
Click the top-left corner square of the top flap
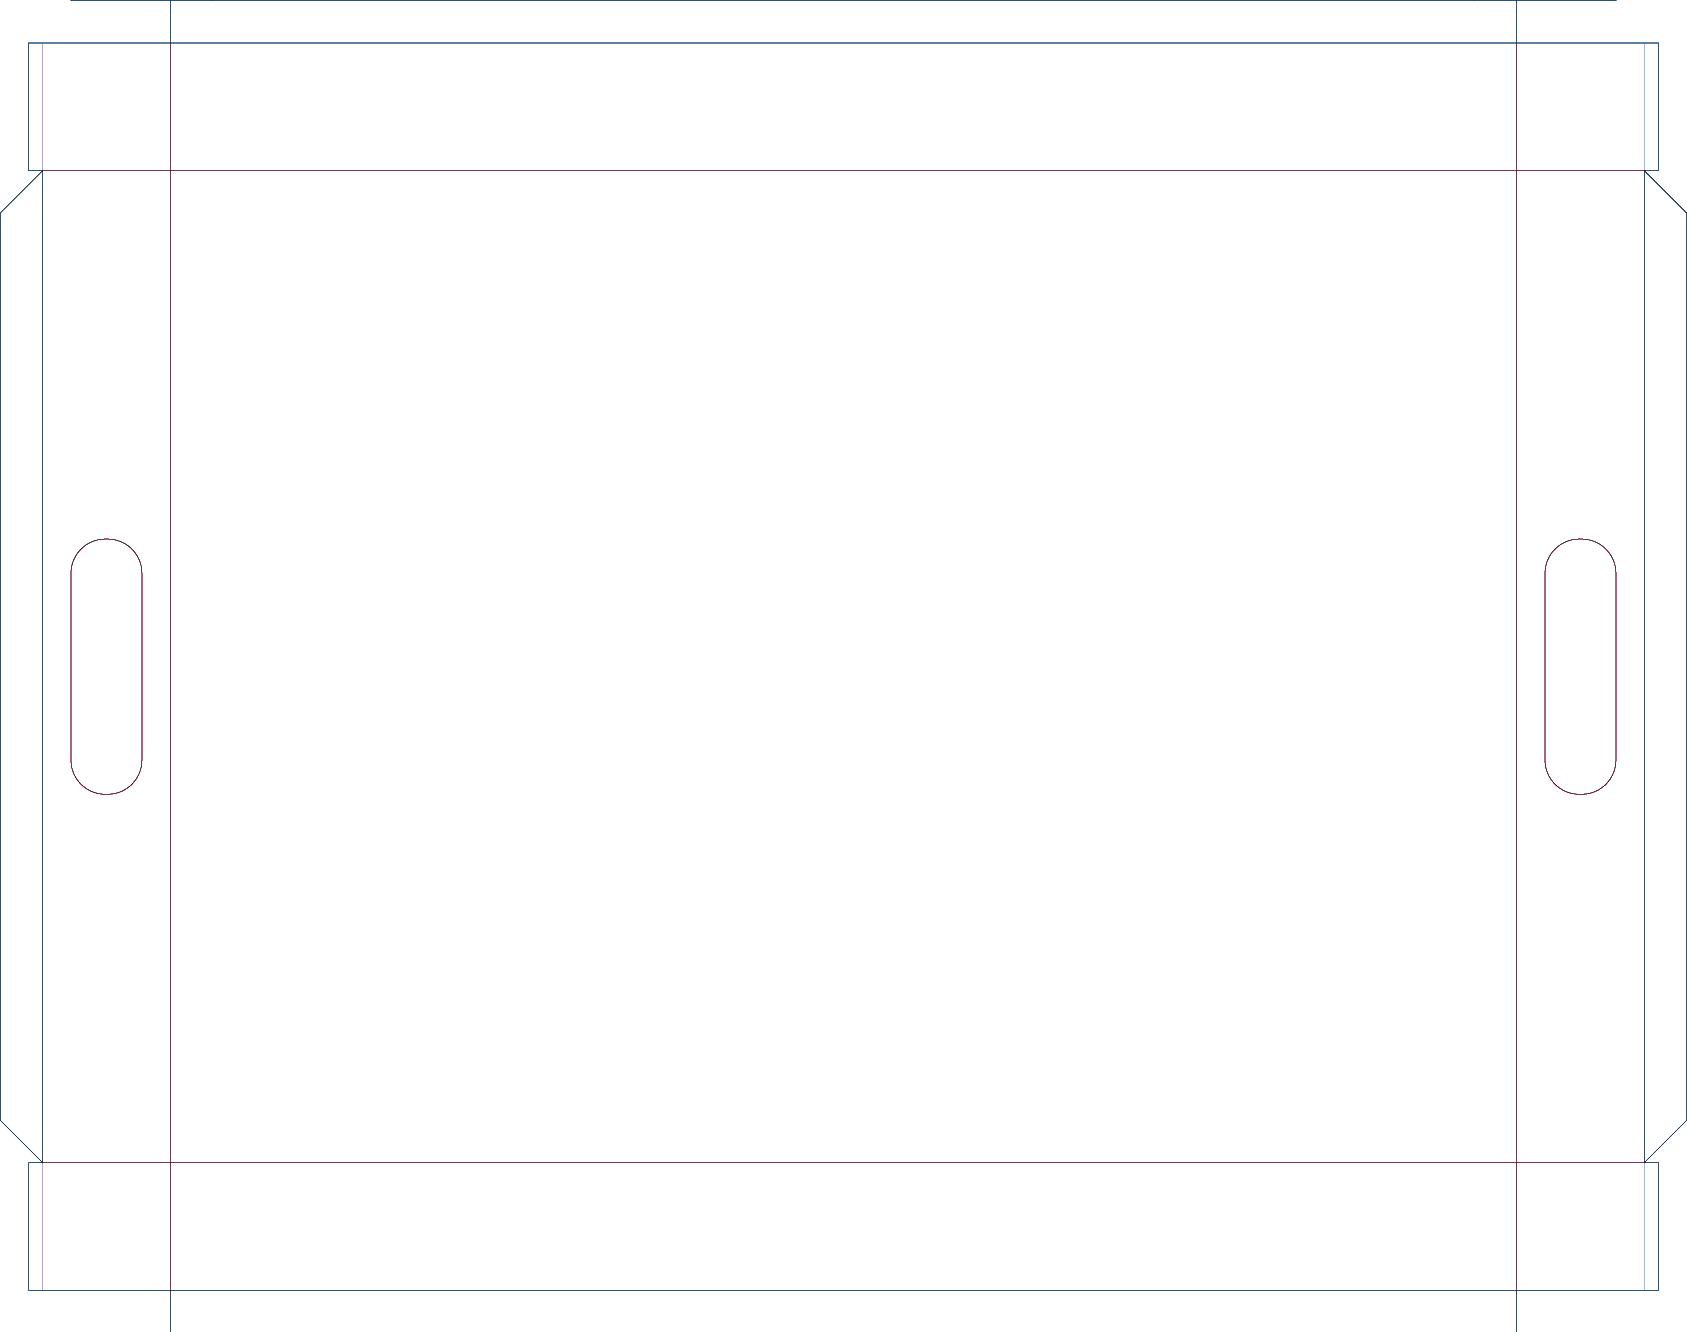click(106, 107)
